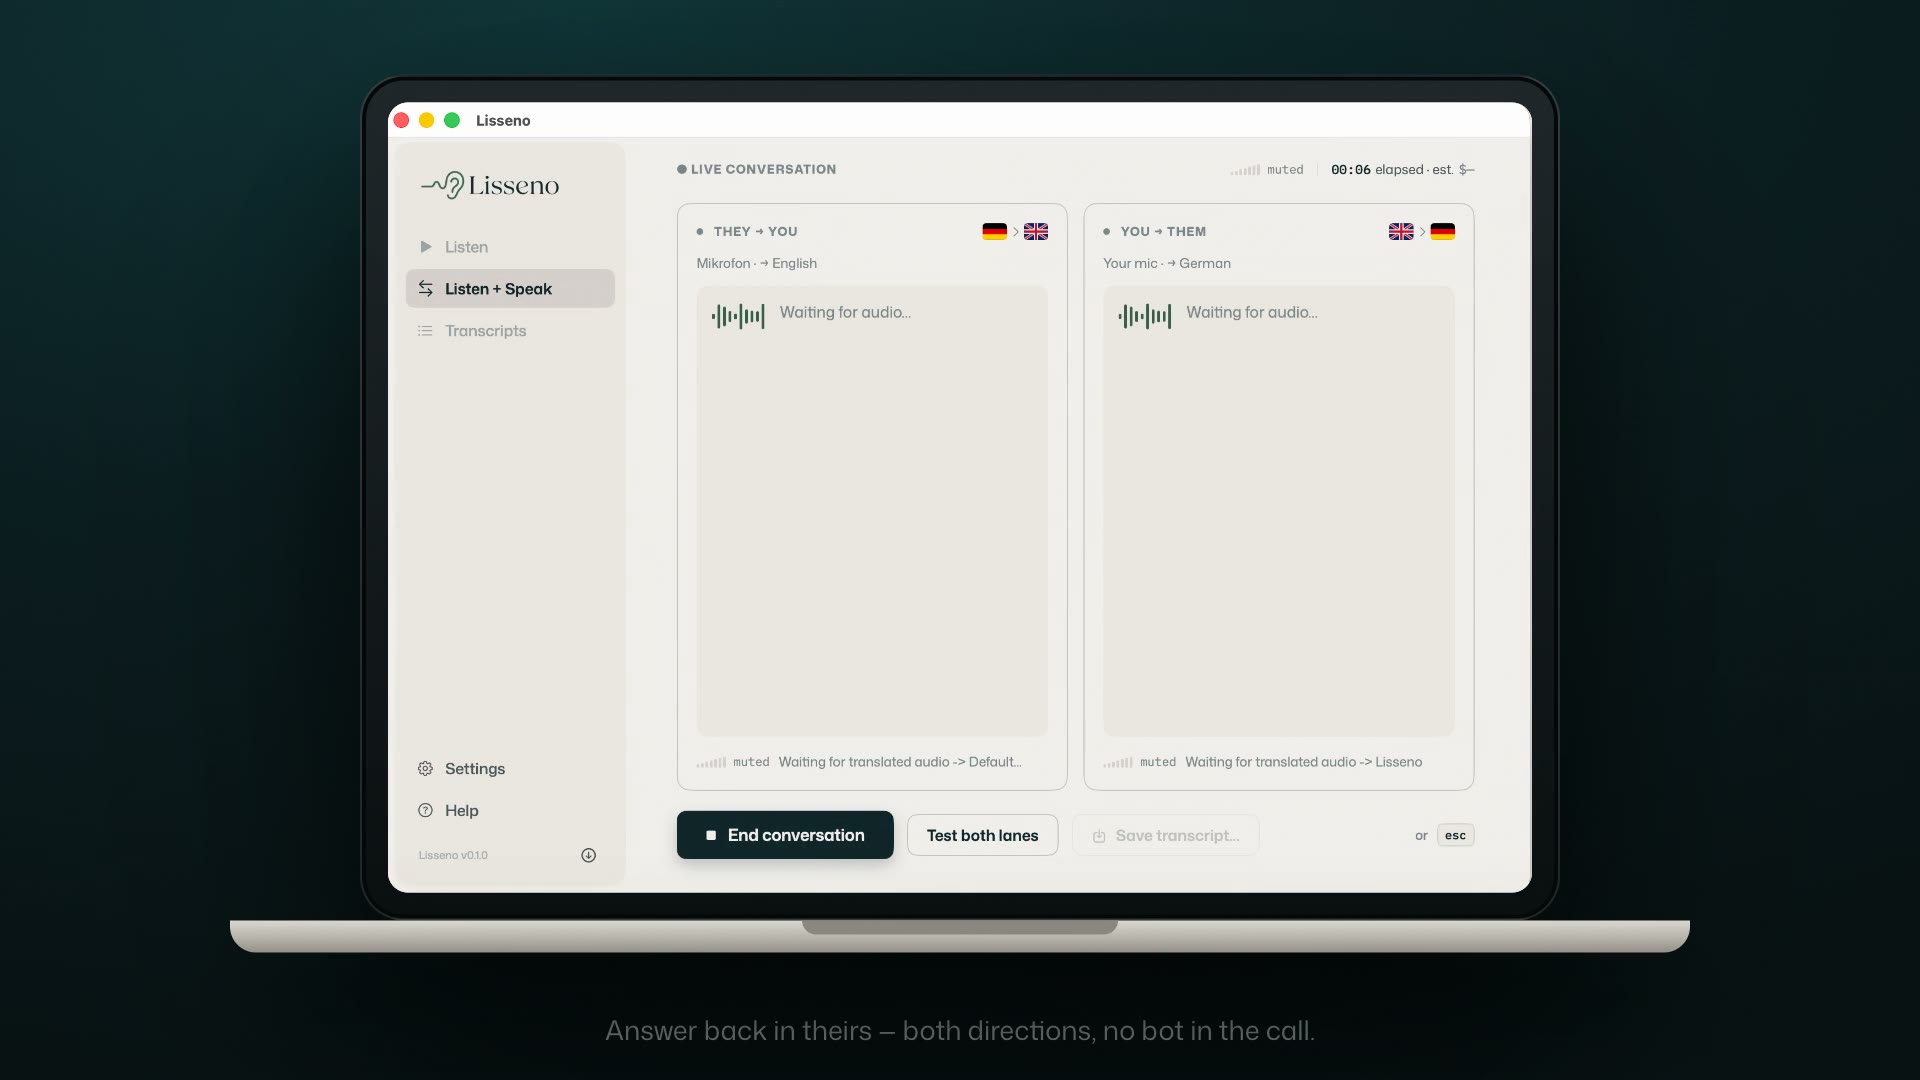This screenshot has height=1080, width=1920.
Task: Click the Listen + Speak swap arrows icon
Action: pos(426,289)
